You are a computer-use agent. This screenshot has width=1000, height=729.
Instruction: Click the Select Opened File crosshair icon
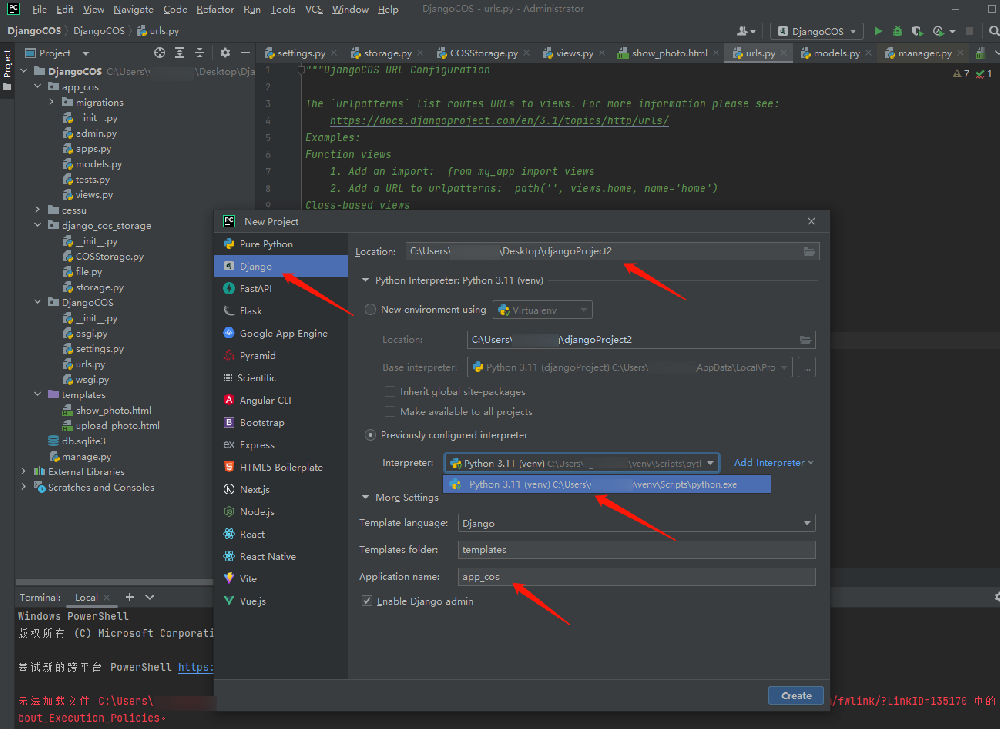click(x=160, y=53)
